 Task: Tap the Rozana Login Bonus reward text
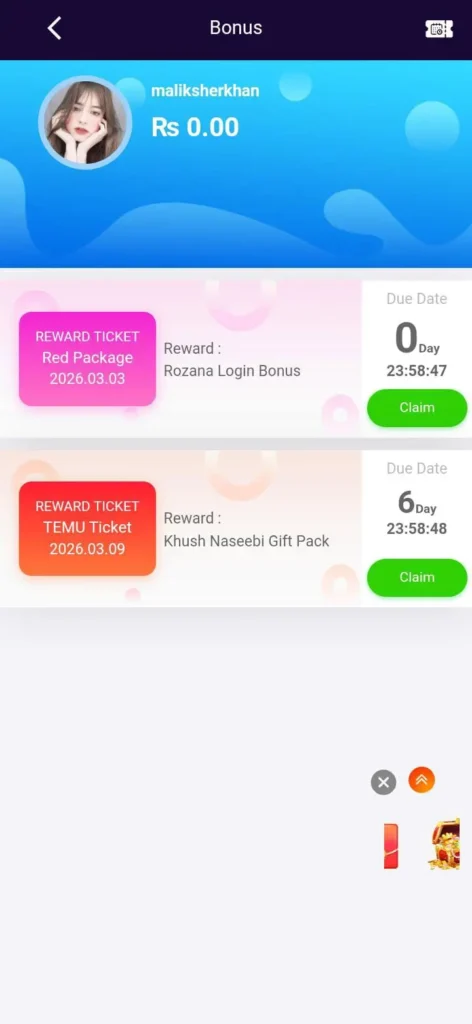[x=232, y=371]
